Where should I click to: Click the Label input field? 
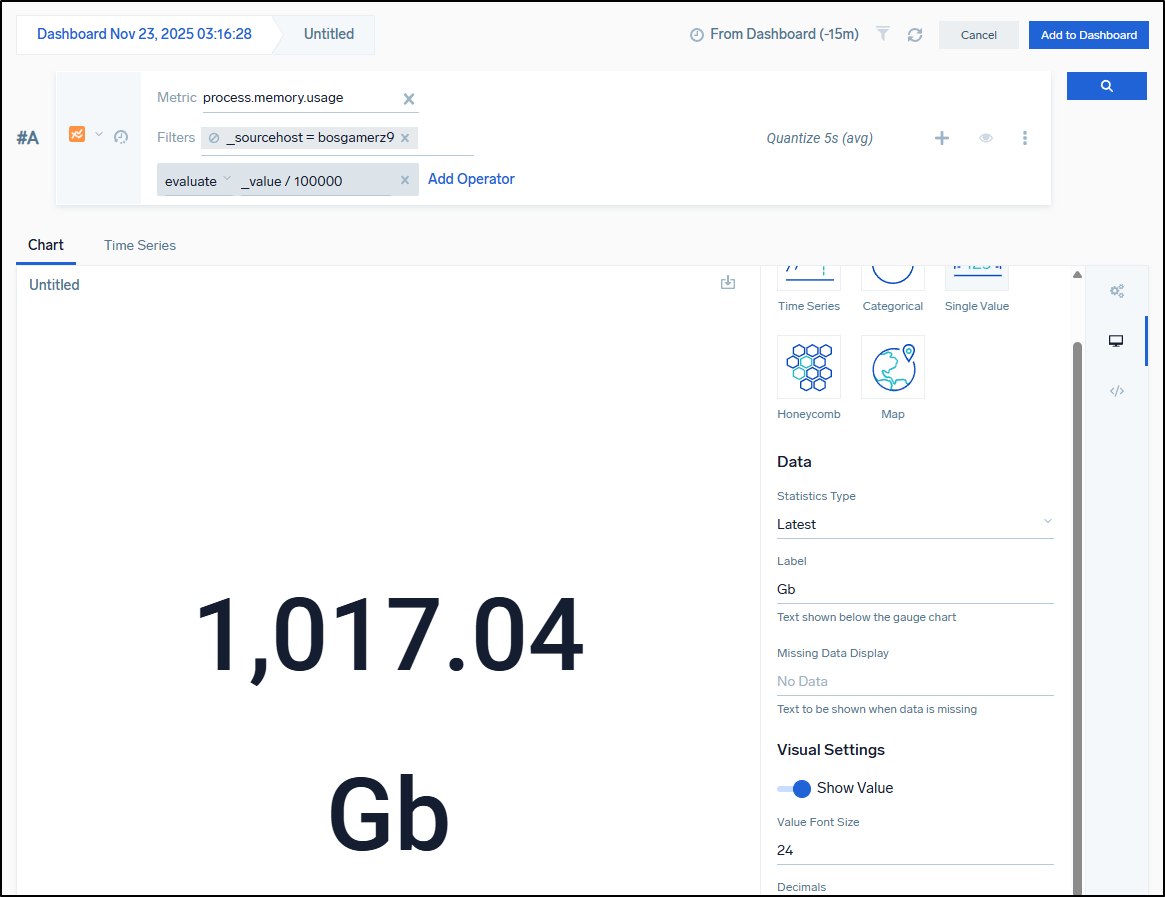click(914, 589)
